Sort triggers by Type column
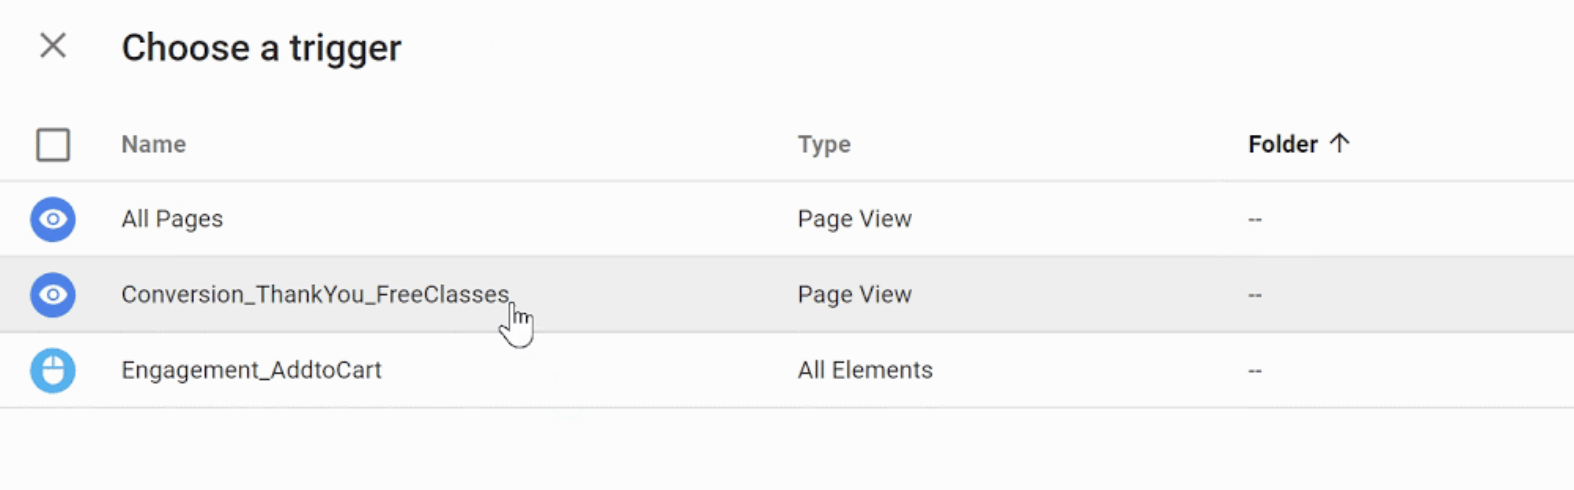The height and width of the screenshot is (490, 1574). pyautogui.click(x=824, y=145)
